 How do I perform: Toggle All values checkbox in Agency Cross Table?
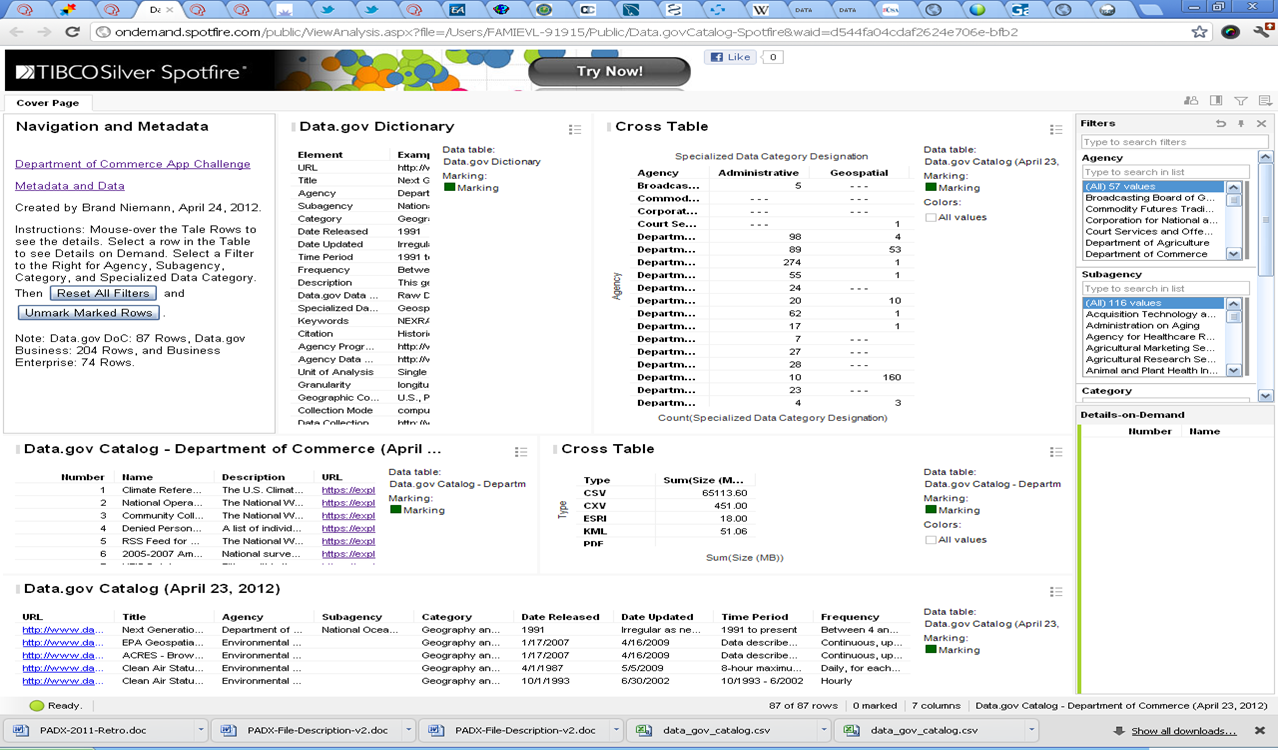click(931, 217)
